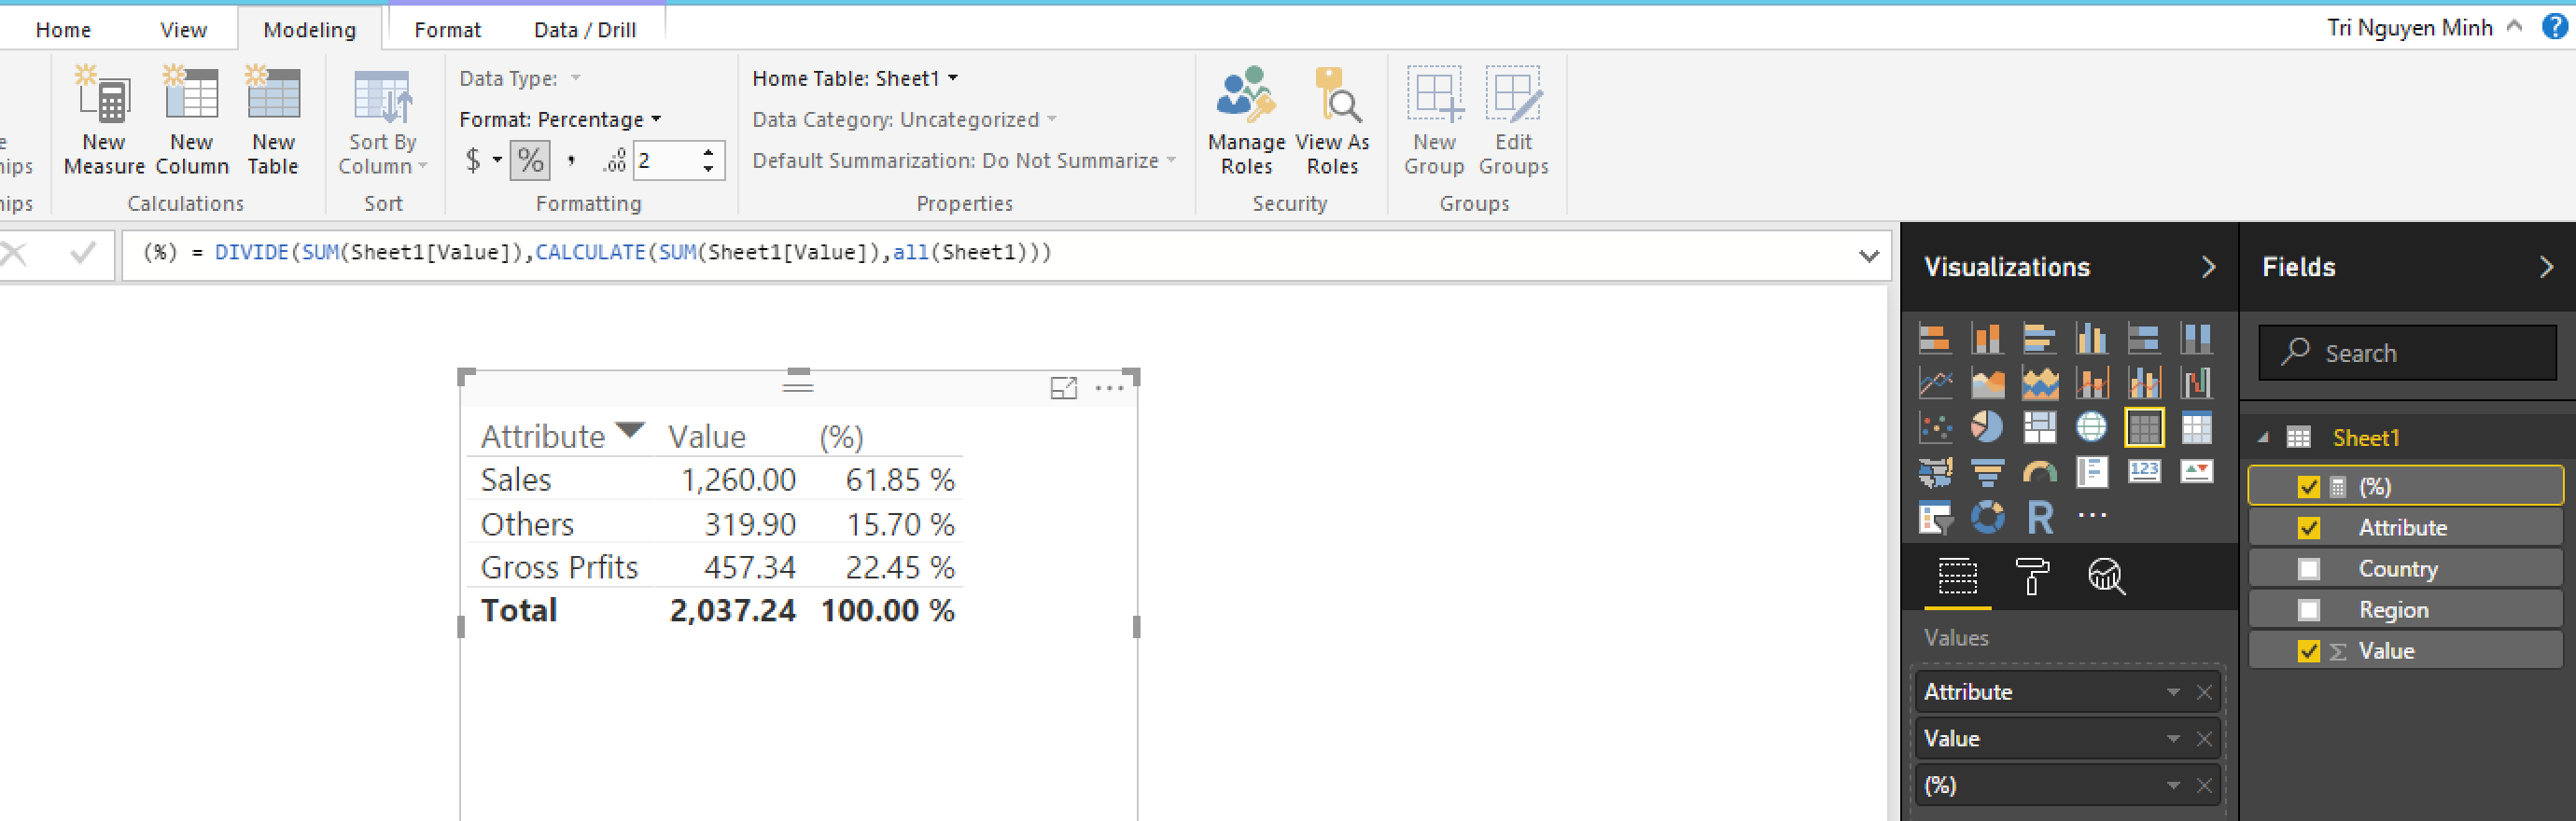Switch to the Matrix visualization
Viewport: 2576px width, 821px height.
[x=2196, y=427]
